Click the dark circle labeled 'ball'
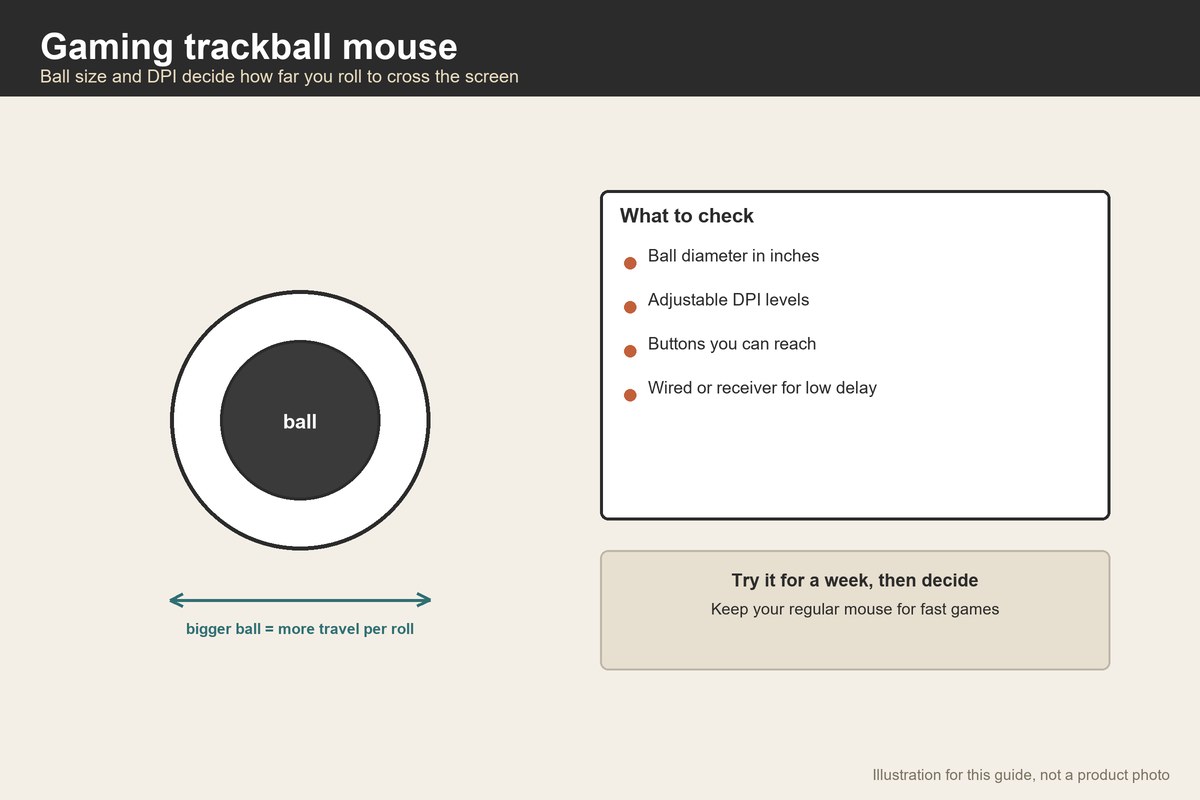Screen dimensions: 1200x800 tap(300, 420)
